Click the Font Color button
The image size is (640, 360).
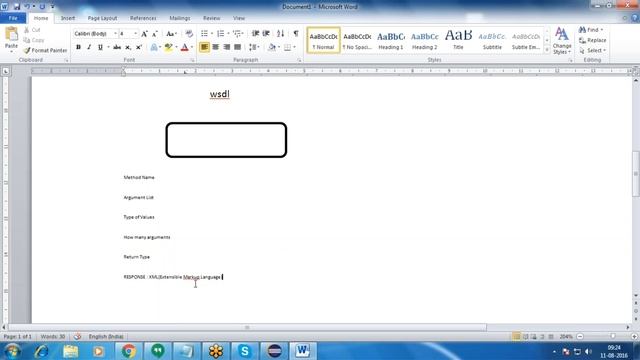pos(184,47)
